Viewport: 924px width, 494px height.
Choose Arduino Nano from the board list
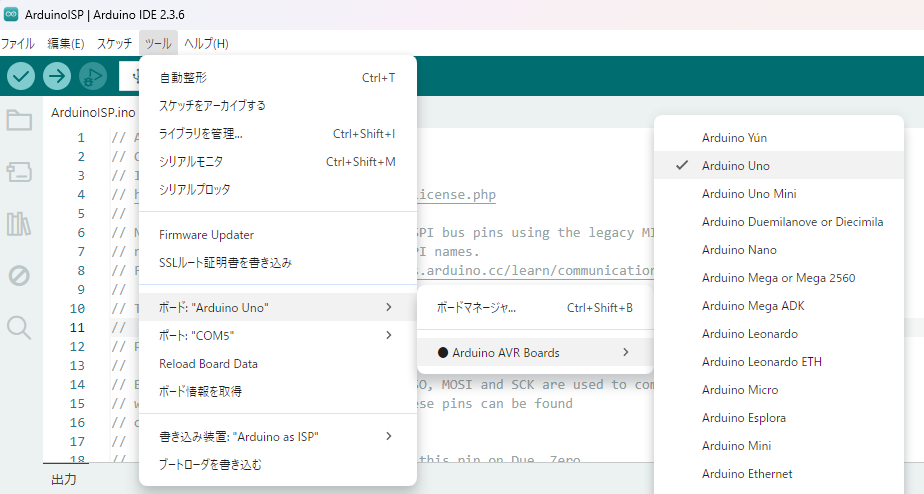point(739,250)
